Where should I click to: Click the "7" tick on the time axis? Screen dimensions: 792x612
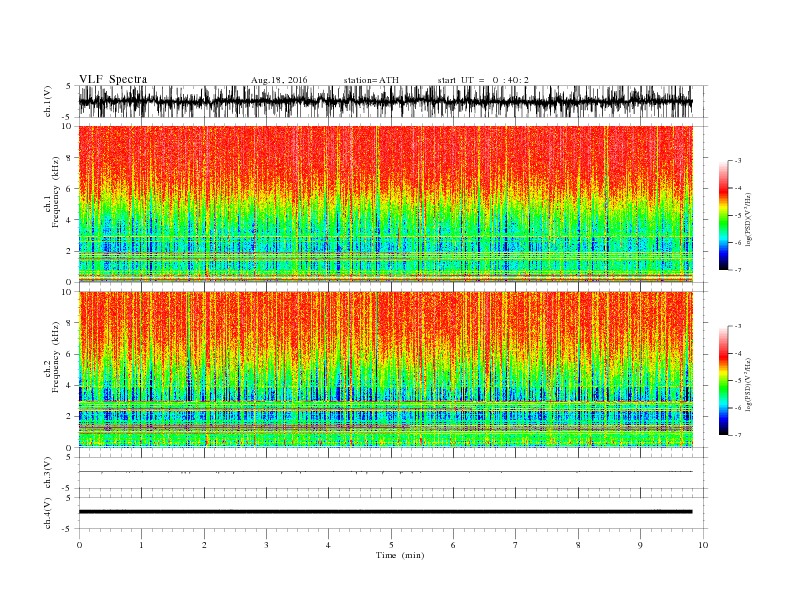pos(516,545)
